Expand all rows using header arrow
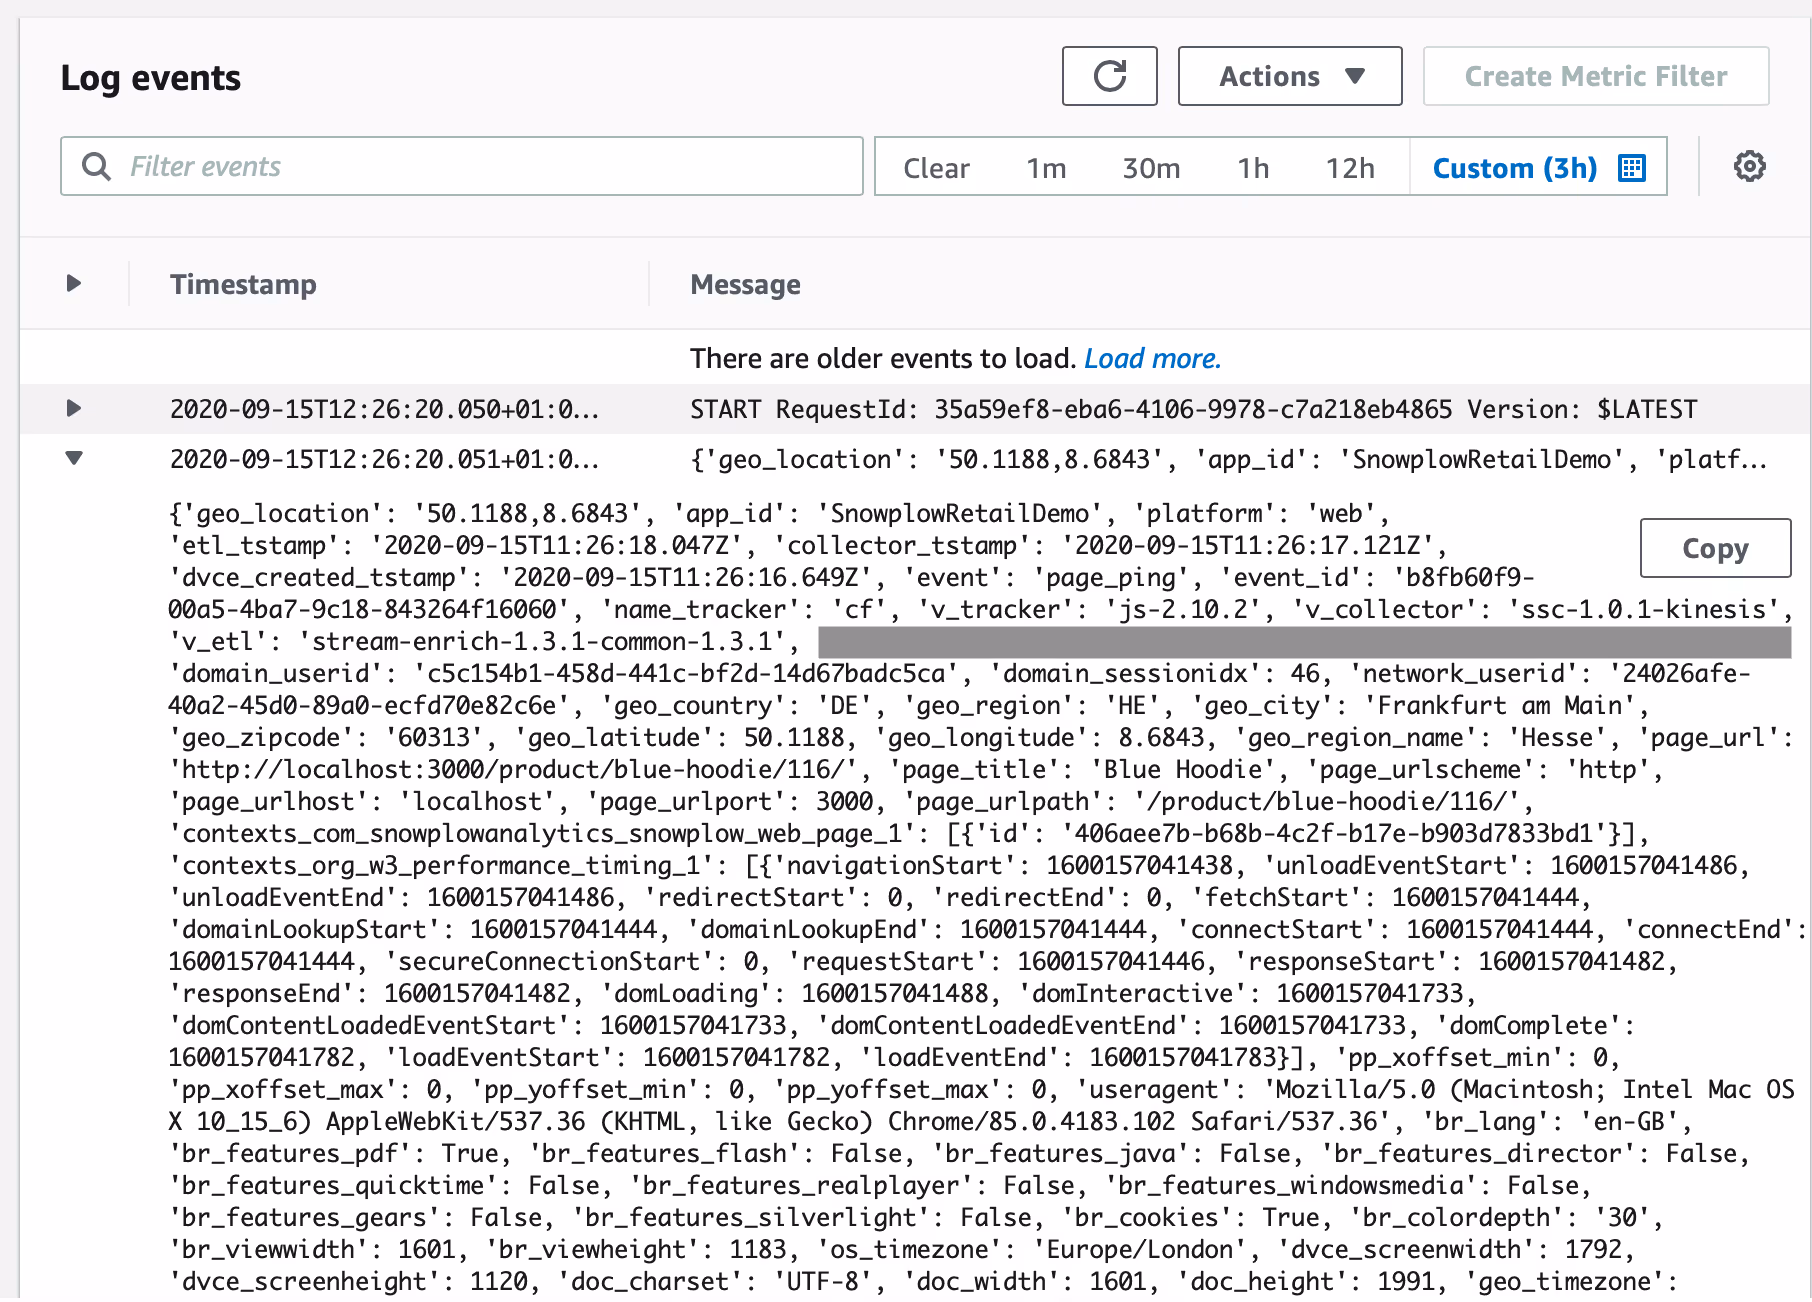 (73, 283)
